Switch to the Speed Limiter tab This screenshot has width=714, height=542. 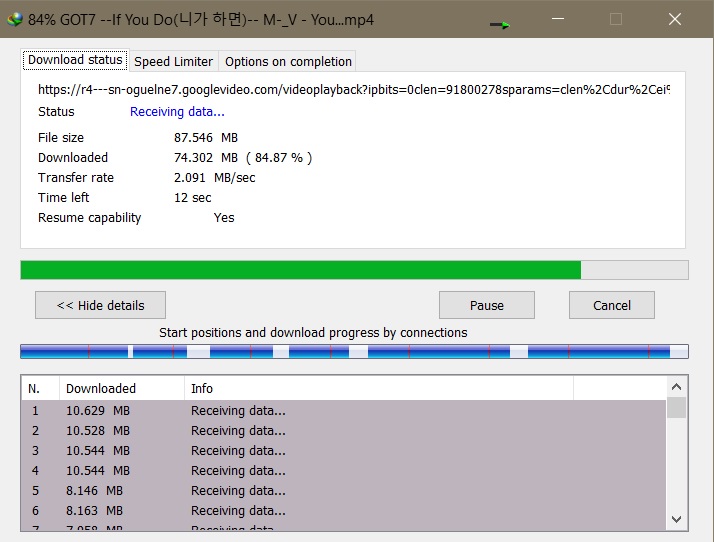click(x=173, y=61)
